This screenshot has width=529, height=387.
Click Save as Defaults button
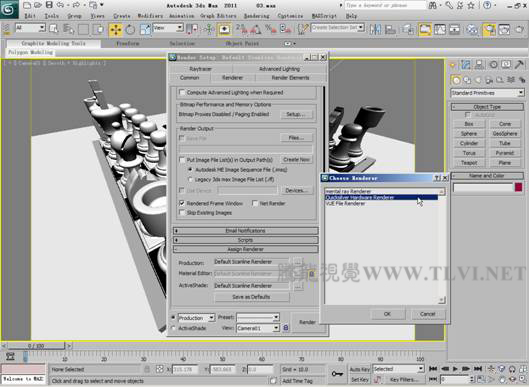pos(251,297)
